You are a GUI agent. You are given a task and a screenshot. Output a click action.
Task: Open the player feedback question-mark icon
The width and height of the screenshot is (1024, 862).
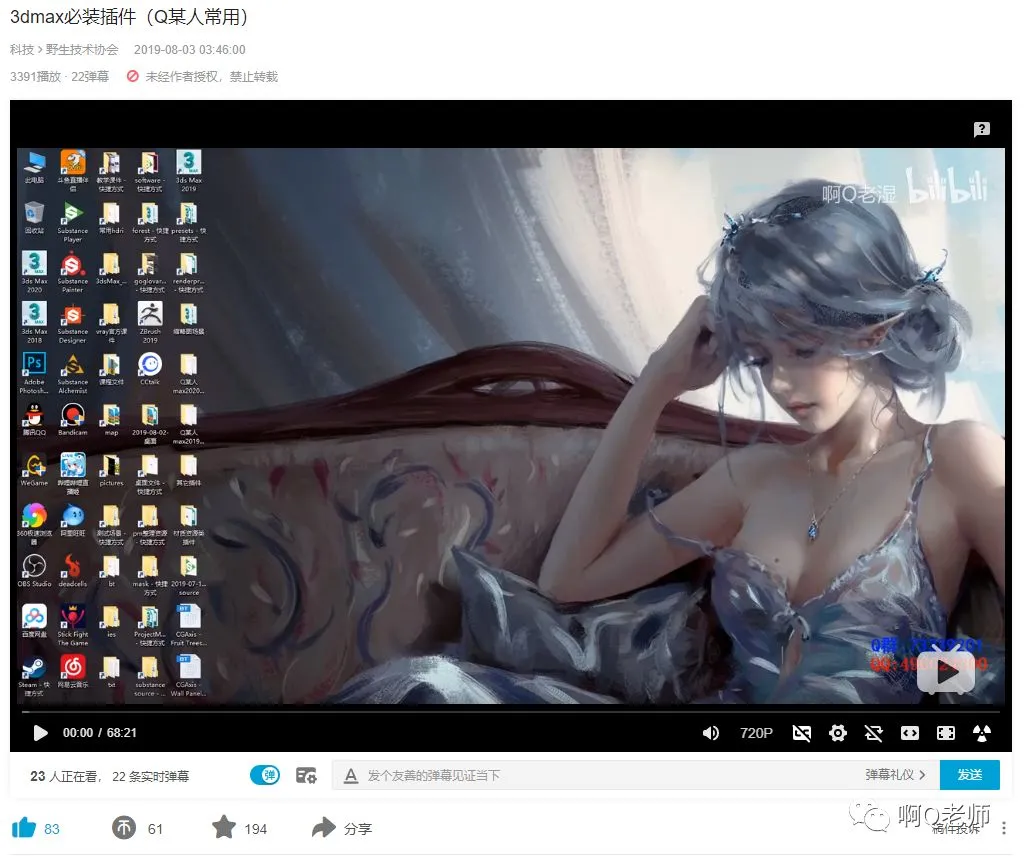coord(982,129)
